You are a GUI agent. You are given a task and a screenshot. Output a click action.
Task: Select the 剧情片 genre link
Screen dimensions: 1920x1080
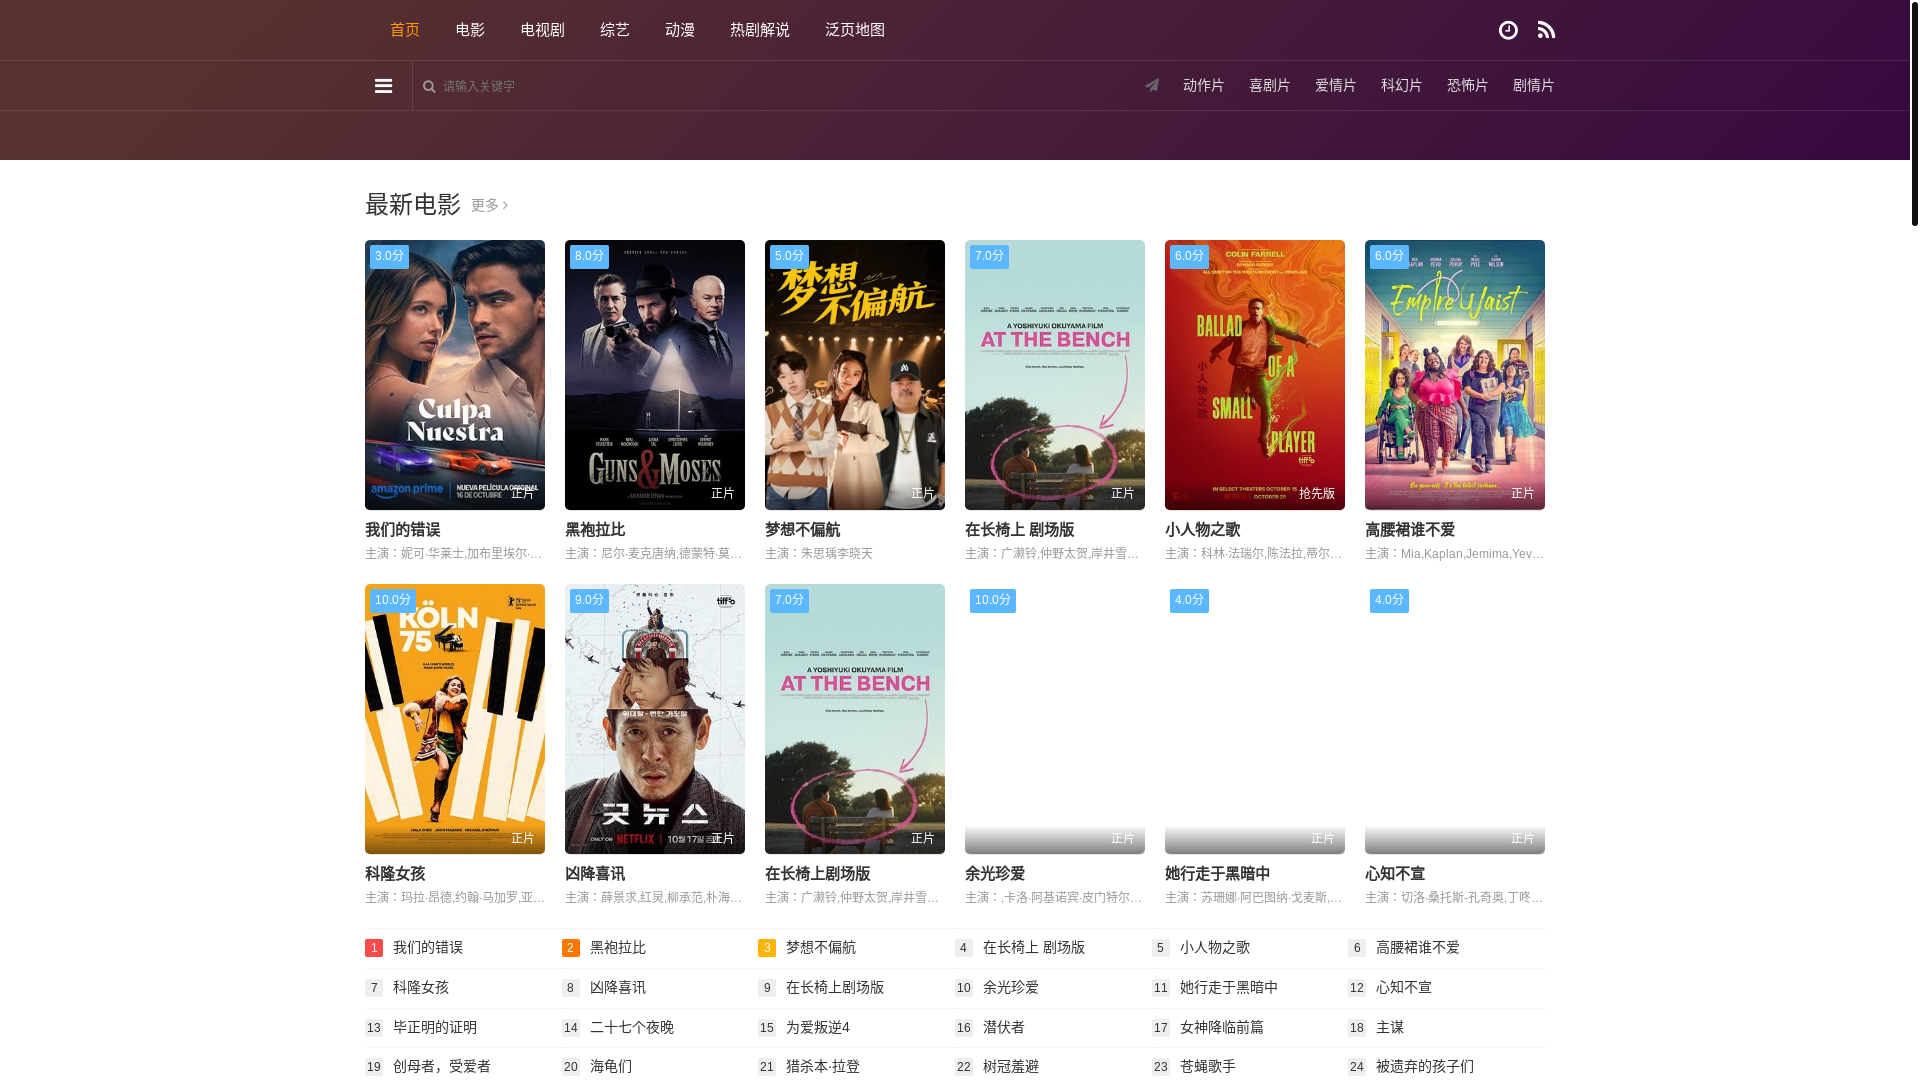(x=1533, y=86)
